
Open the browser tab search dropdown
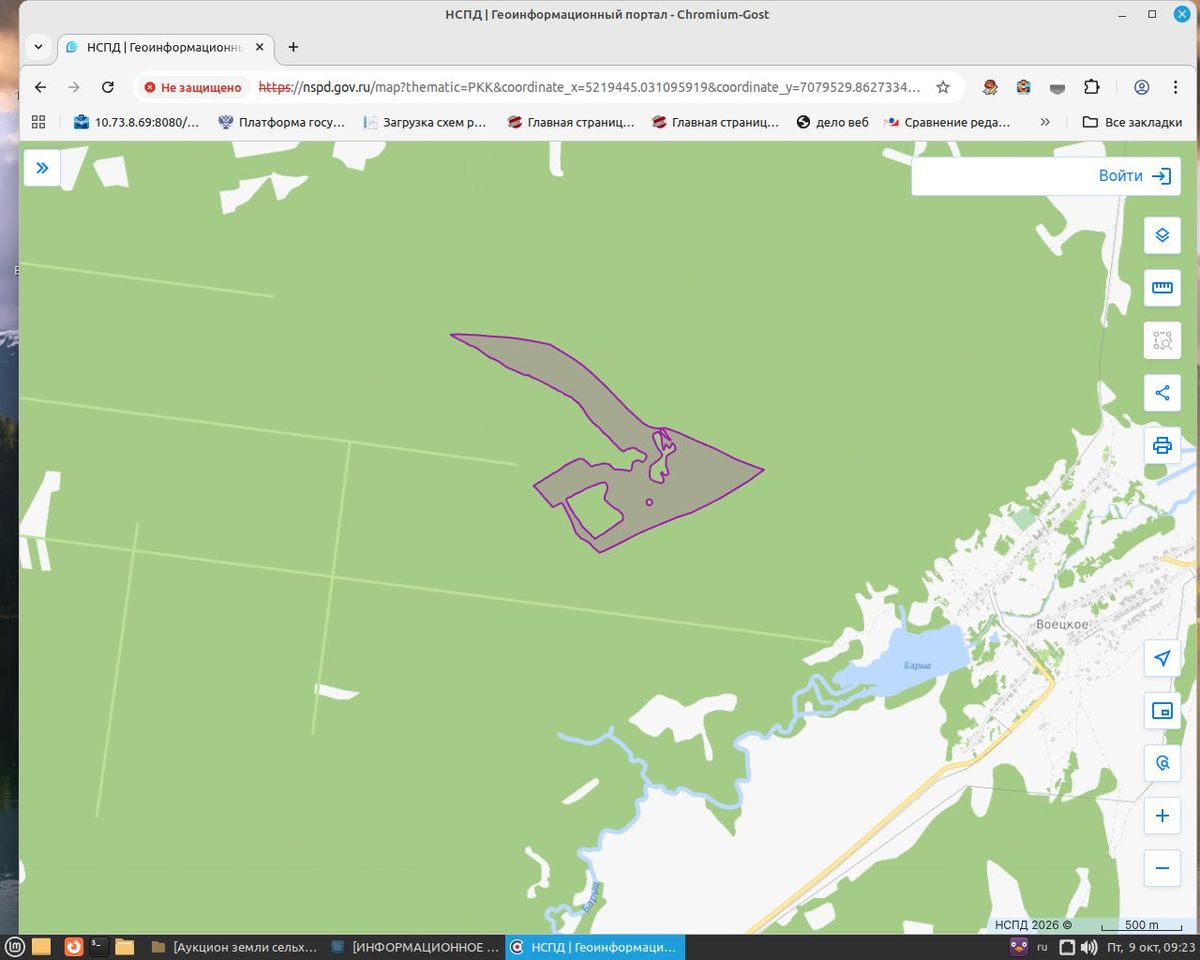[x=38, y=47]
